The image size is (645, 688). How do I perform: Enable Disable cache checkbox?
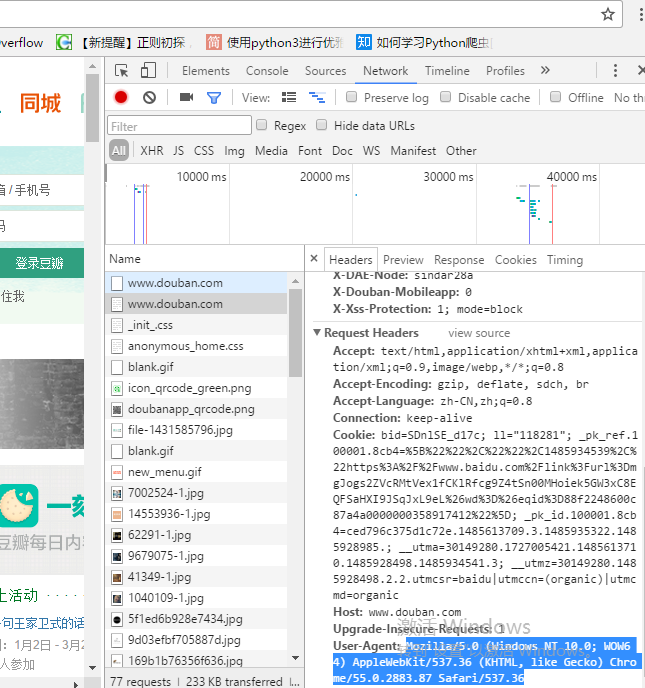[445, 97]
